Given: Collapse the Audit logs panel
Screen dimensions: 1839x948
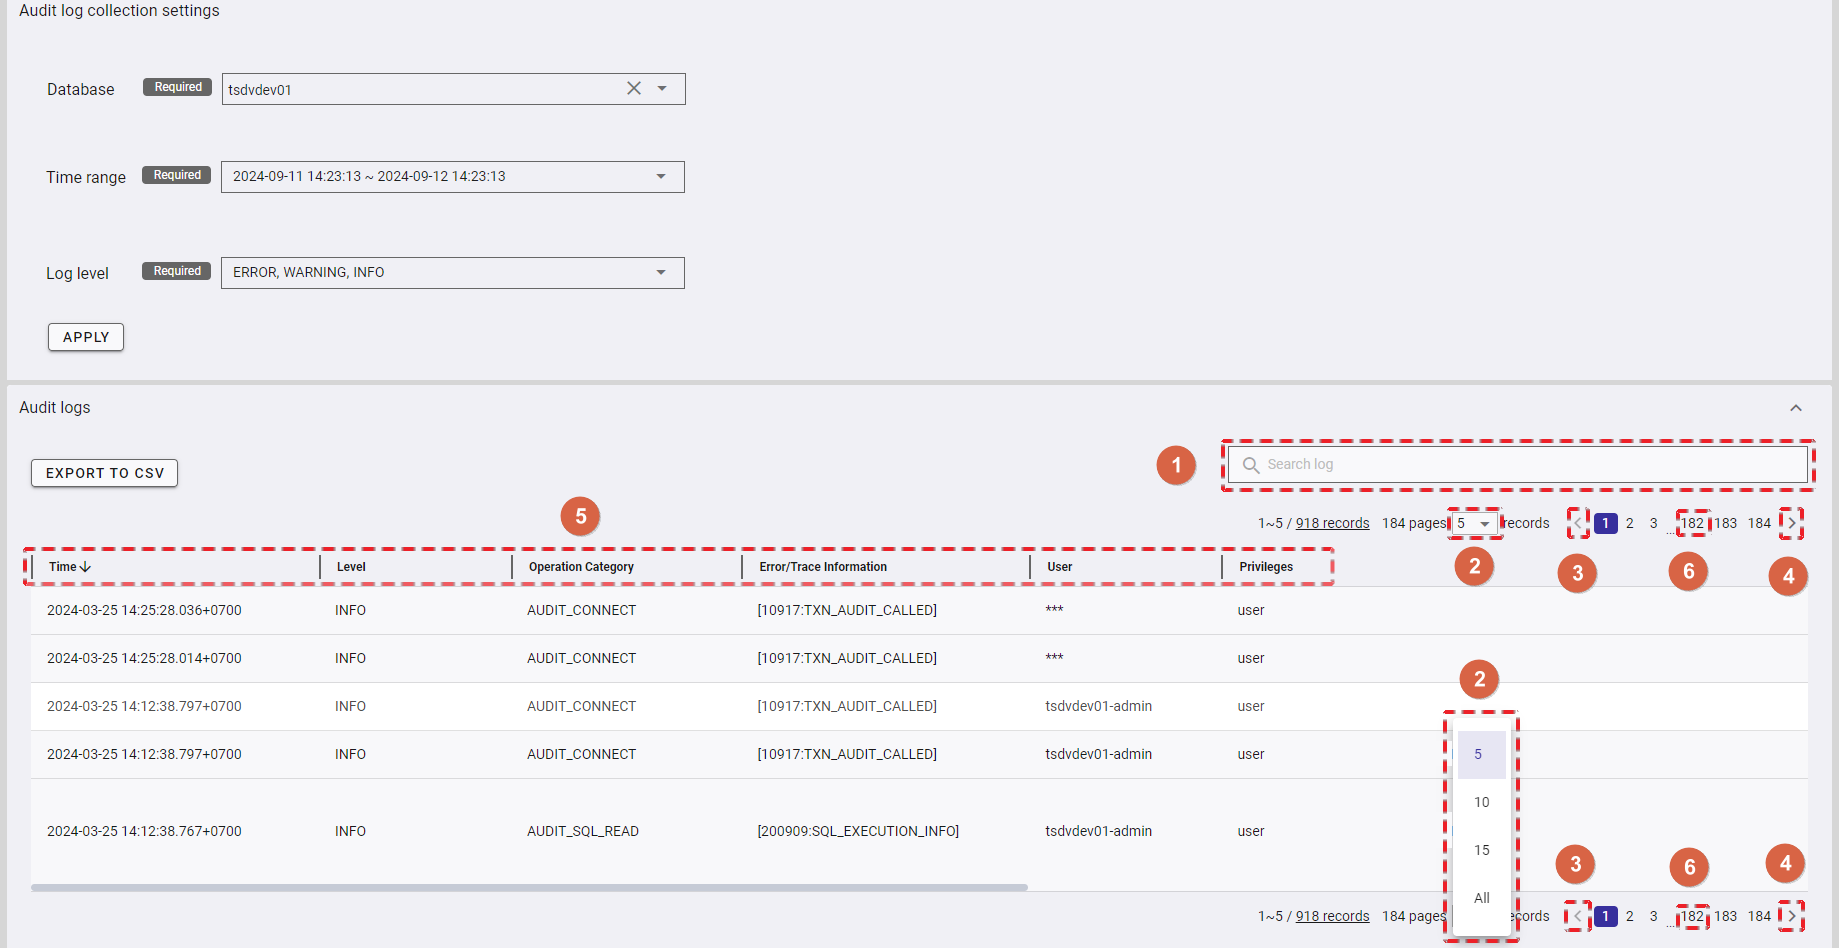Looking at the screenshot, I should click(x=1796, y=408).
